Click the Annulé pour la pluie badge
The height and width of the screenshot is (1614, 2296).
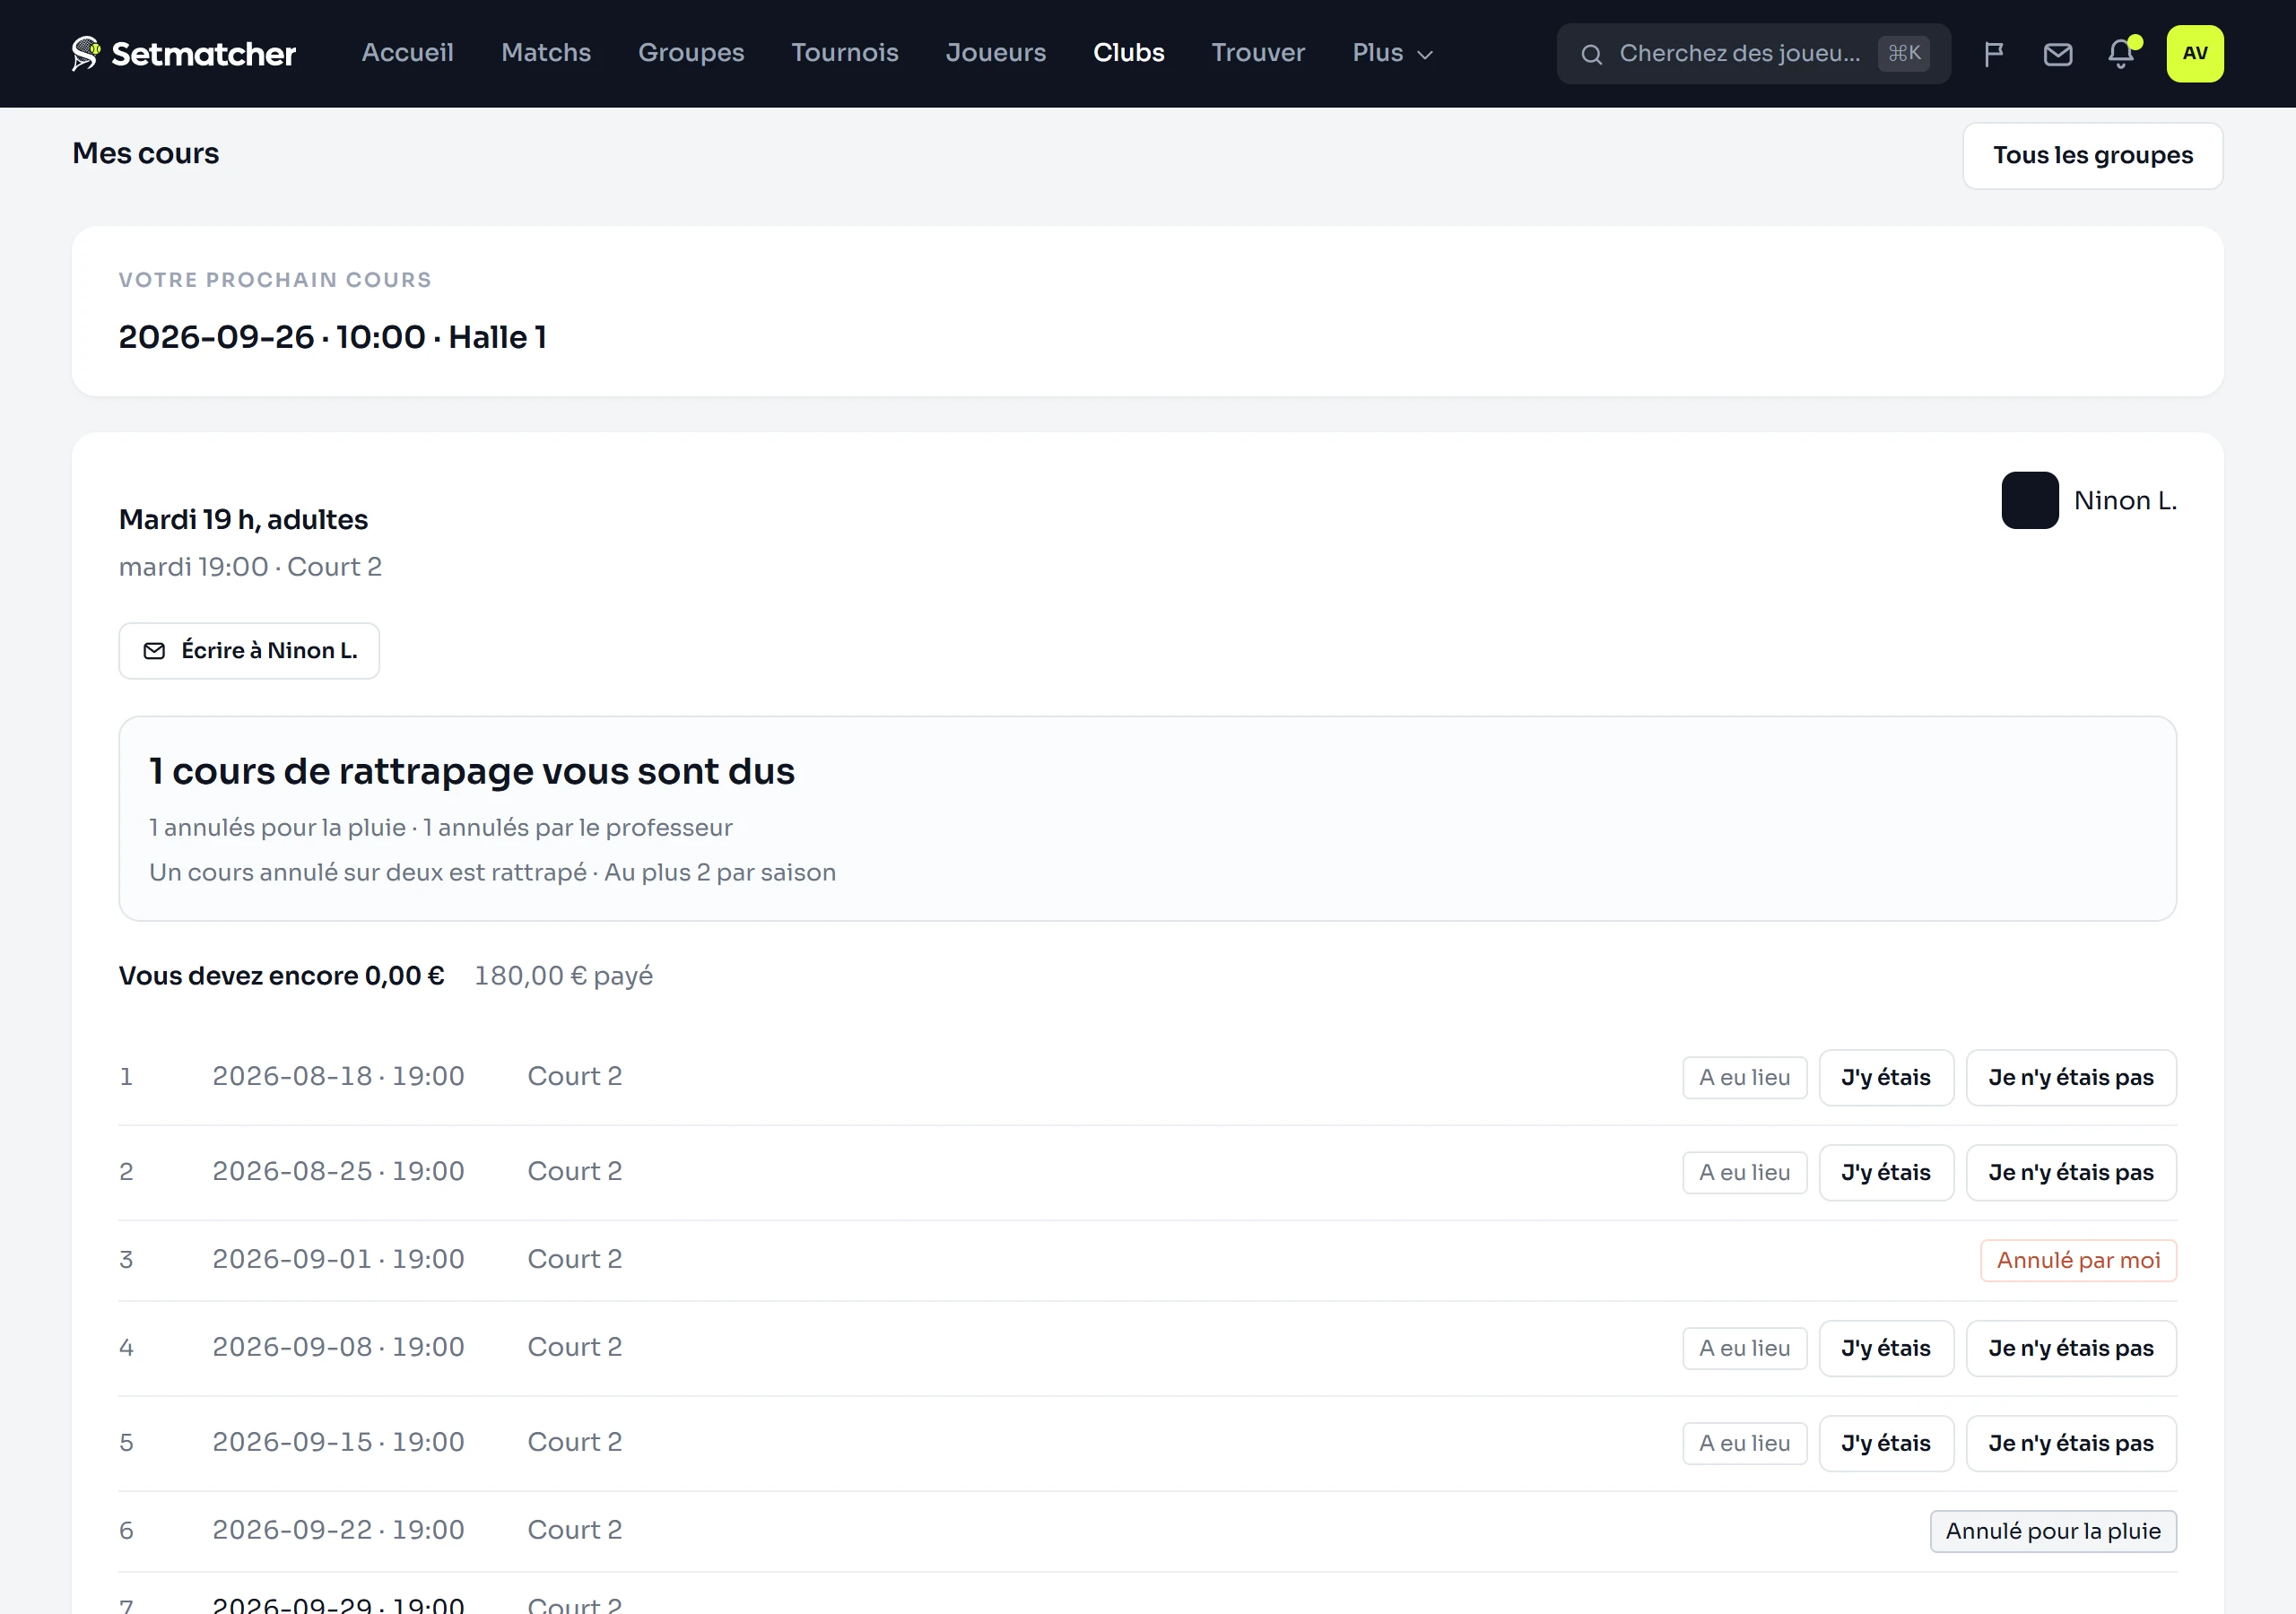coord(2052,1532)
